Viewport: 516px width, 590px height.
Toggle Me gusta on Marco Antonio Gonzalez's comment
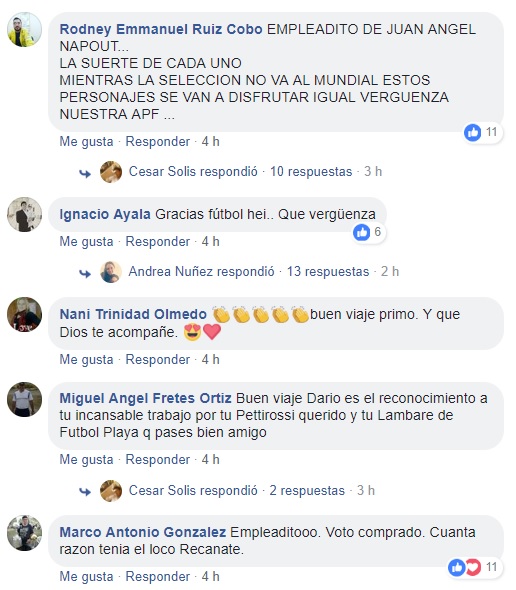(x=86, y=576)
